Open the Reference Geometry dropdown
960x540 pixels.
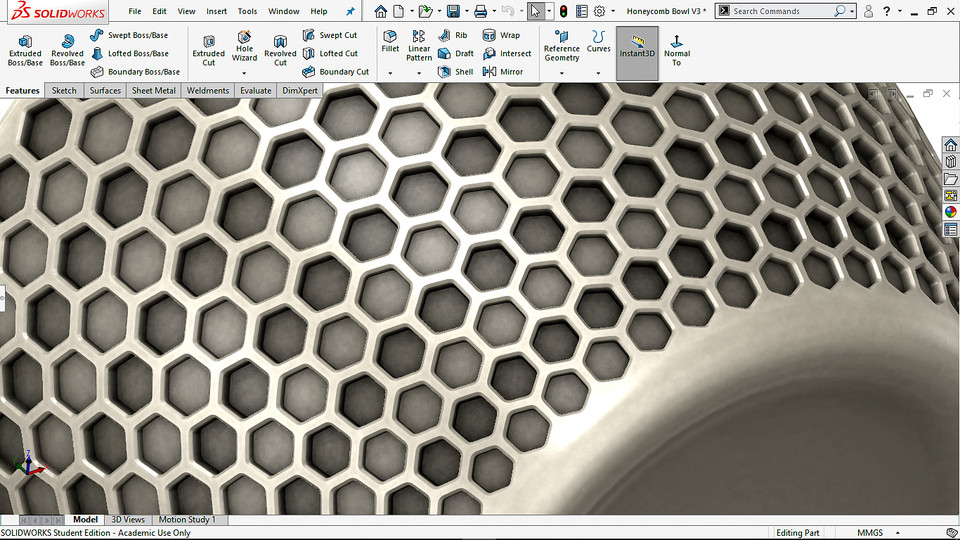click(562, 73)
